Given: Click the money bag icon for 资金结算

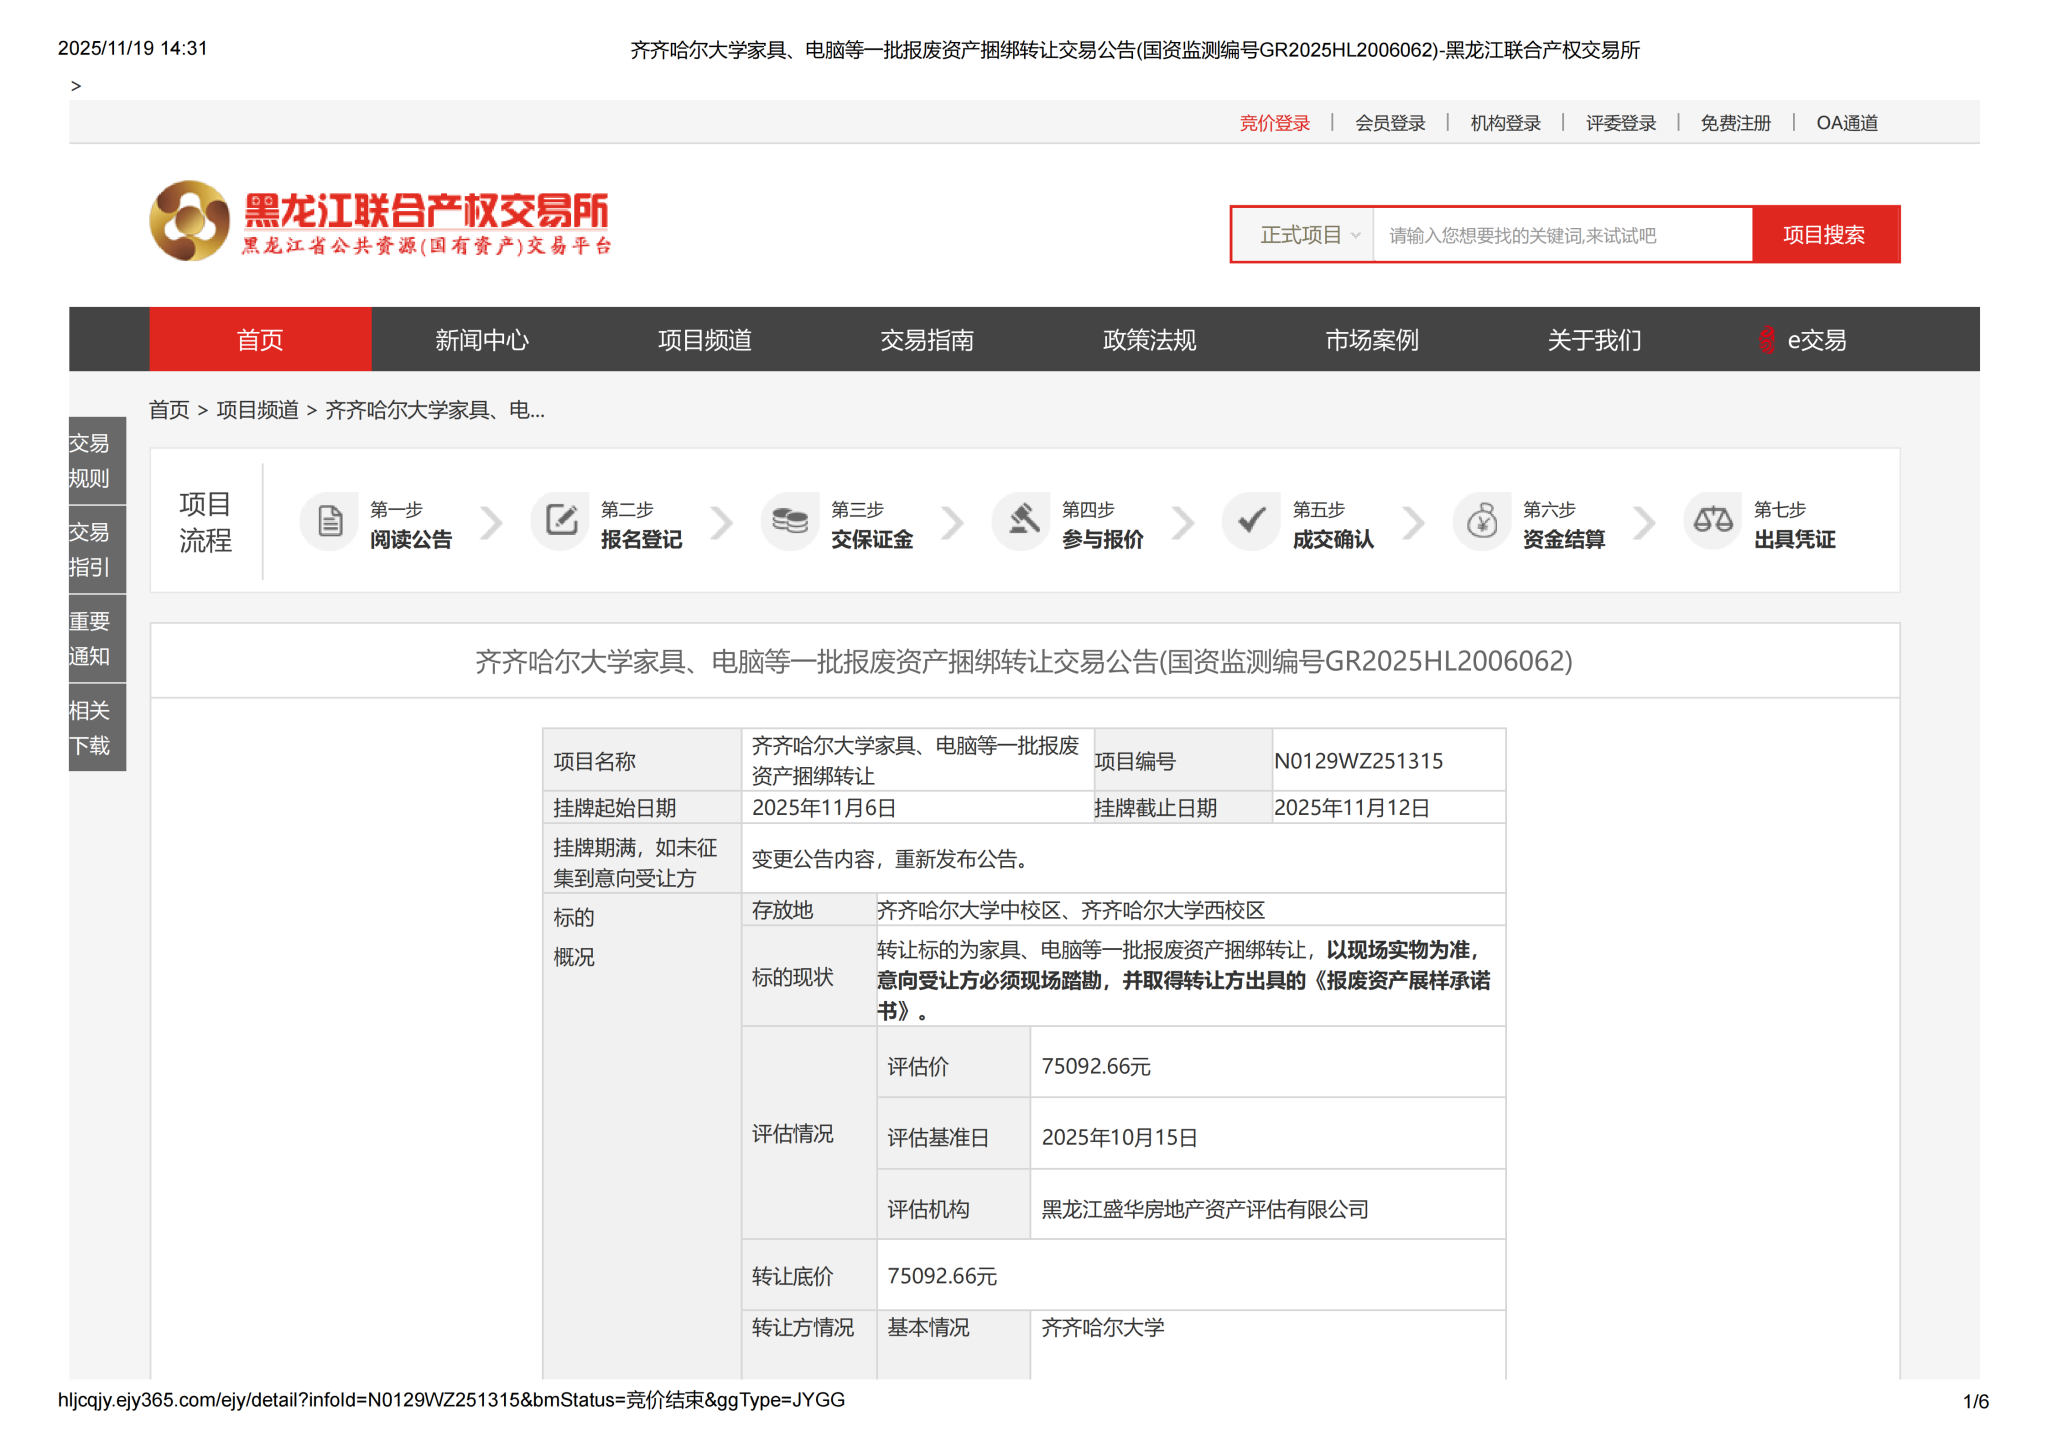Looking at the screenshot, I should coord(1482,521).
